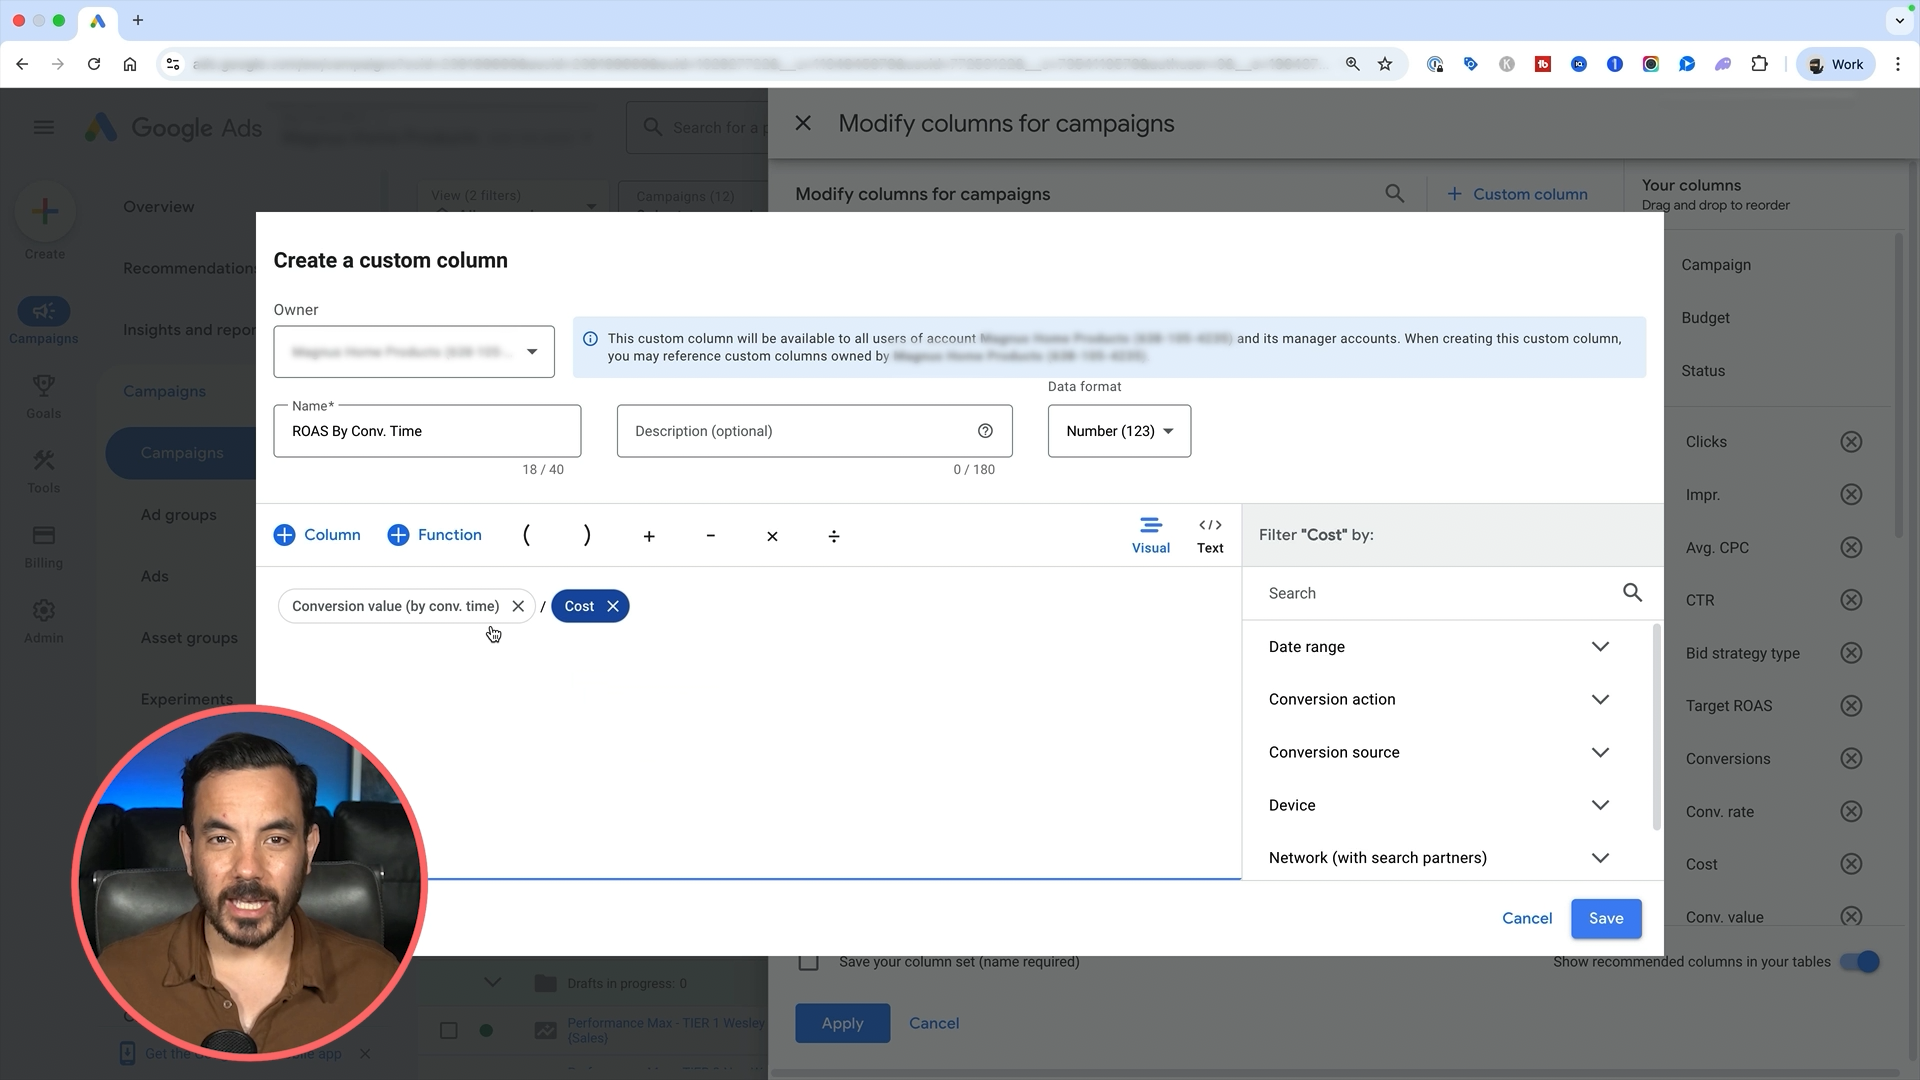Remove Clicks from your columns list
Viewport: 1920px width, 1080px height.
tap(1851, 442)
